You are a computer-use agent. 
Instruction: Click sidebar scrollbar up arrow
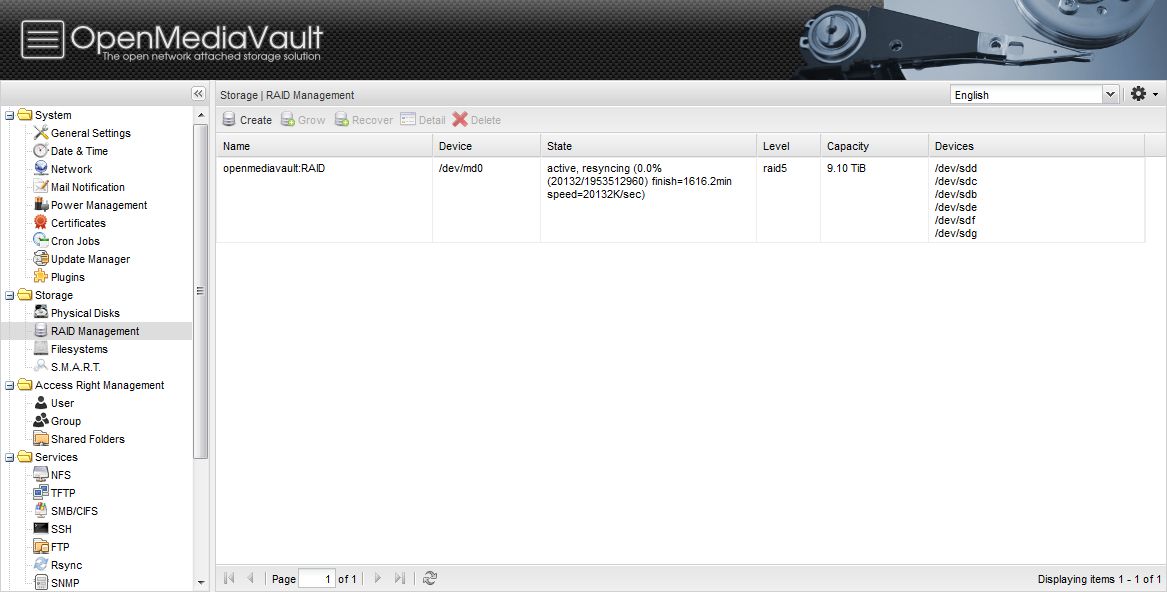[201, 115]
